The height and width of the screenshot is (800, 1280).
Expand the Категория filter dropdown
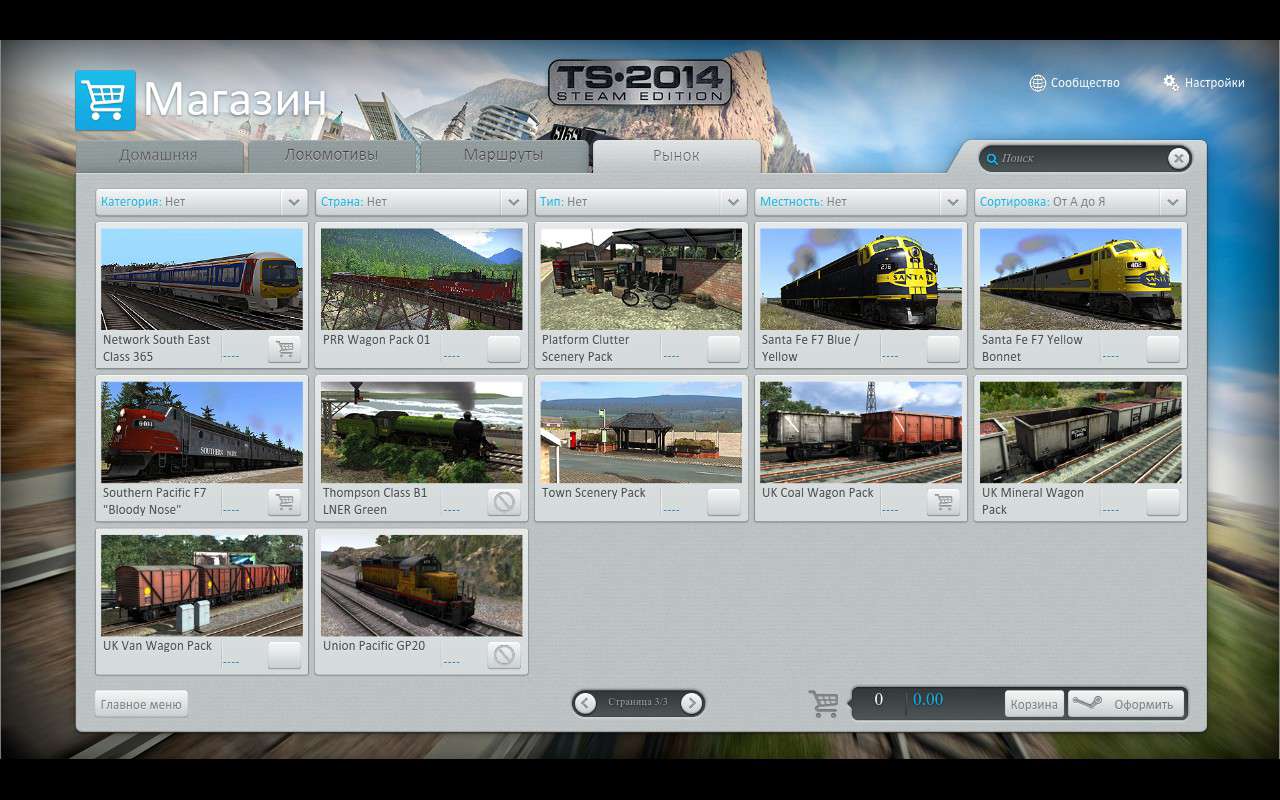tap(293, 202)
